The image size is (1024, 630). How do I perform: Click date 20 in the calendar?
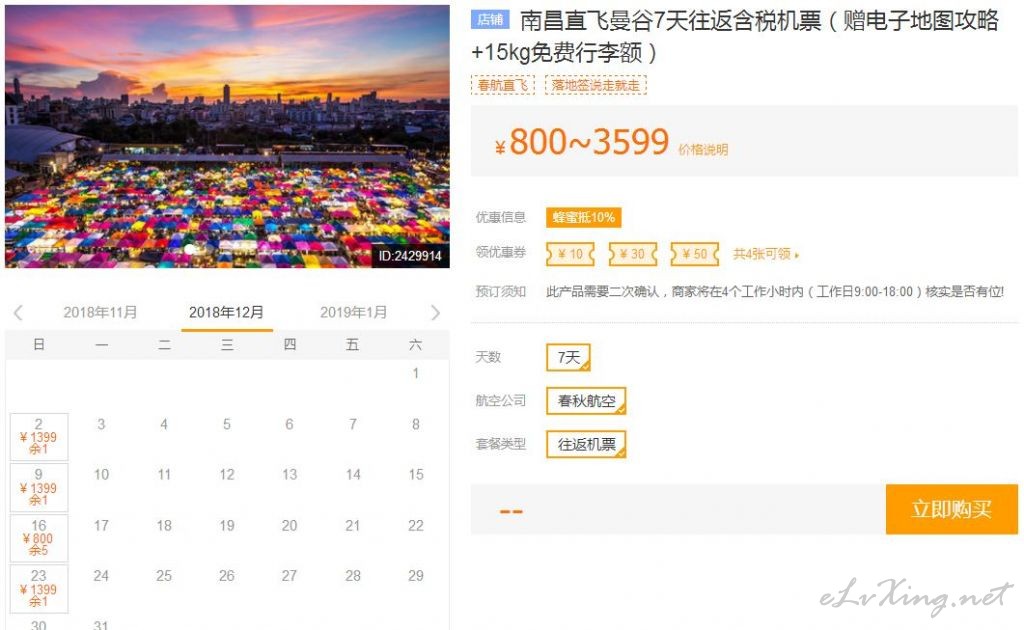[289, 526]
